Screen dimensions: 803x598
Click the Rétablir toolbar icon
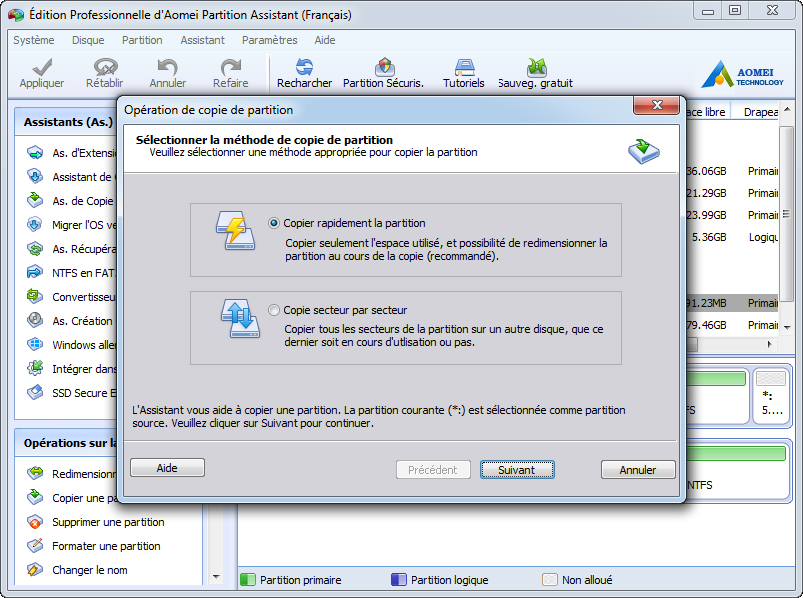[104, 65]
